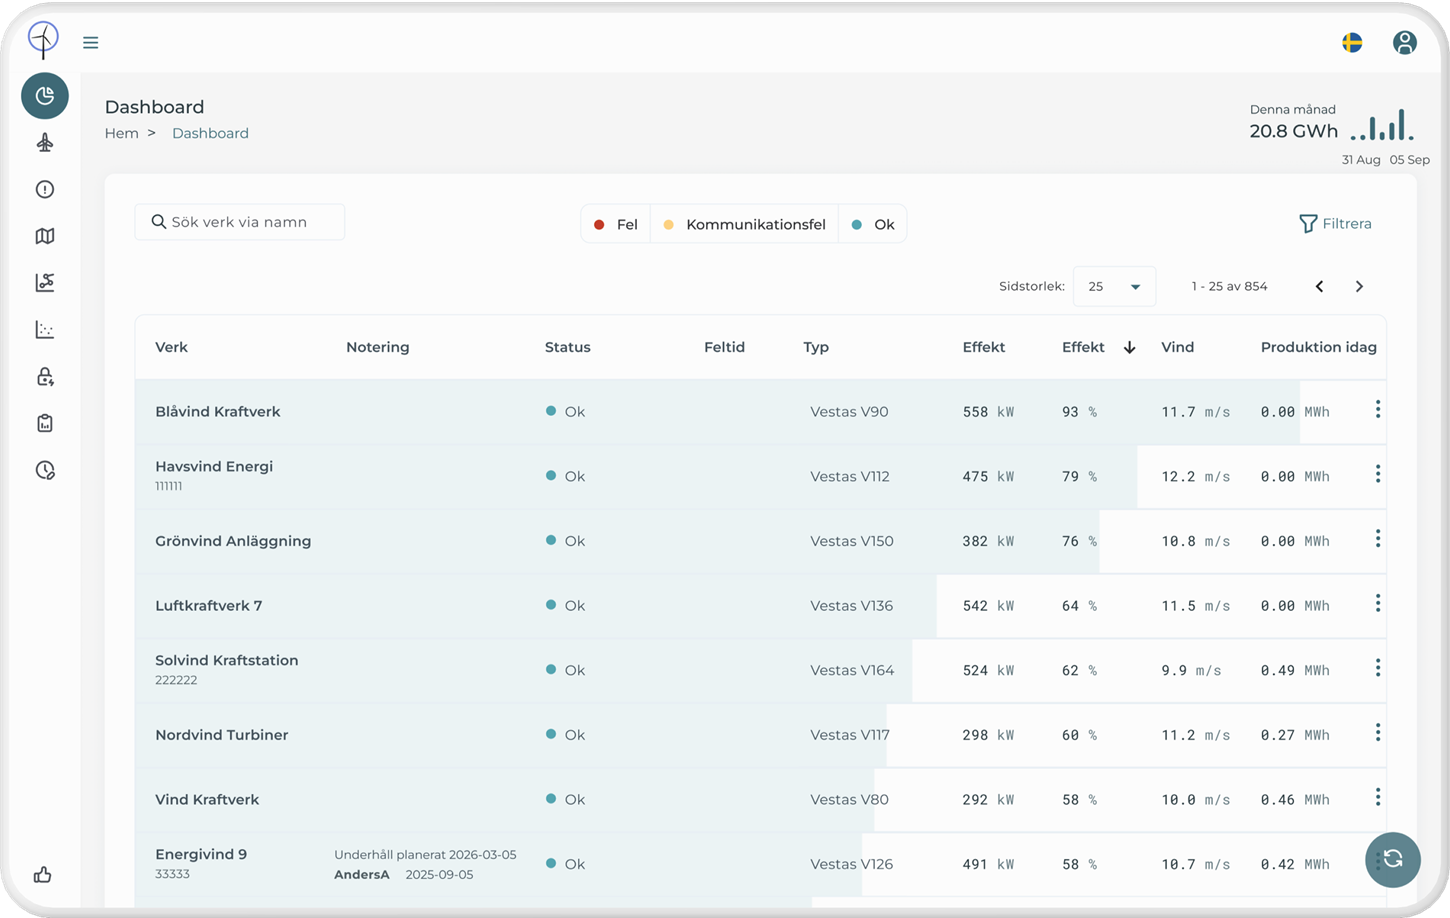The height and width of the screenshot is (918, 1450).
Task: Open the power lock section in sidebar
Action: pos(44,376)
